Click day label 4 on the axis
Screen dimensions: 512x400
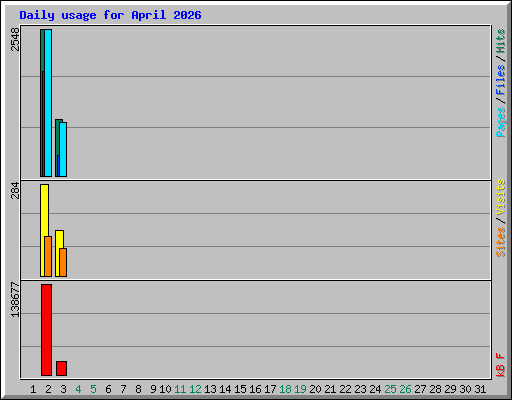78,389
